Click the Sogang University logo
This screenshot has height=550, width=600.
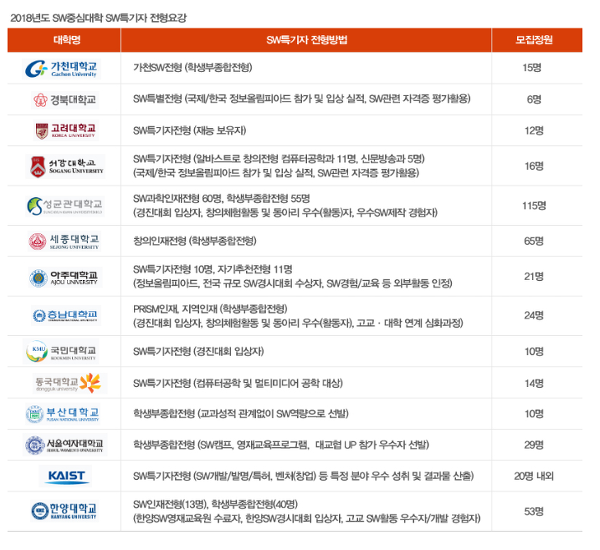pyautogui.click(x=65, y=166)
